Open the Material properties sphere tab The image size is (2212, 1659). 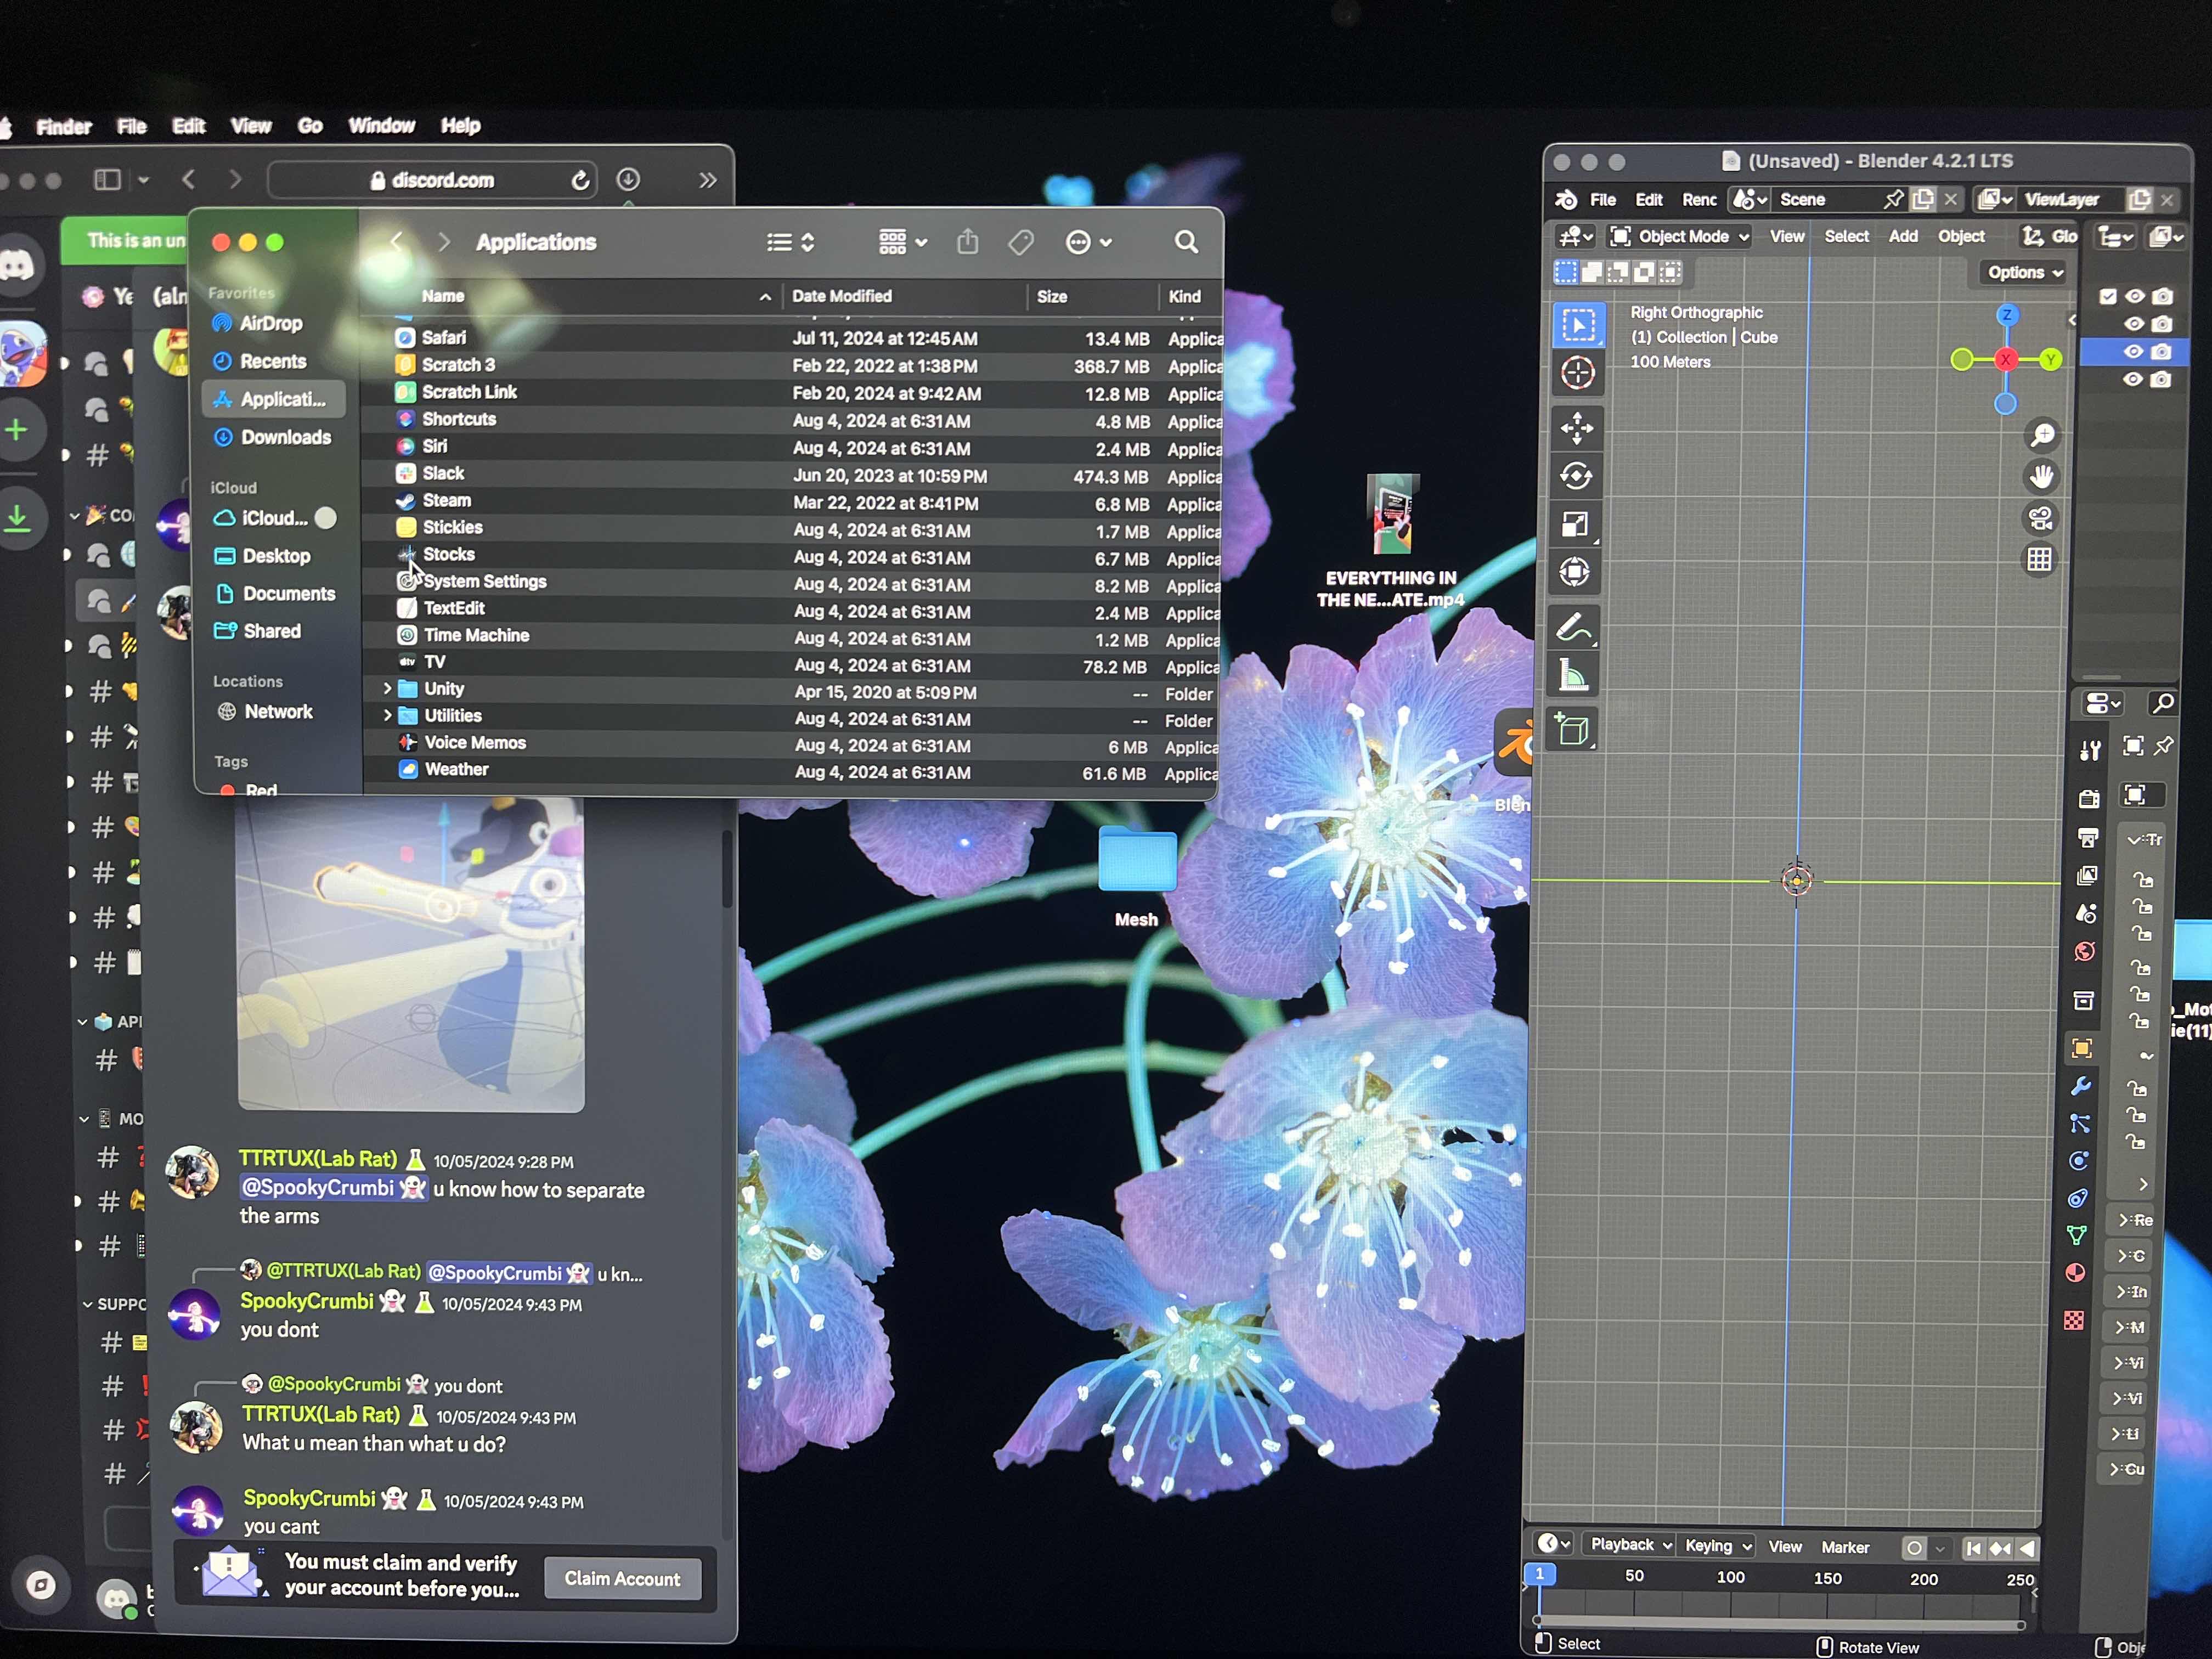tap(2075, 1273)
